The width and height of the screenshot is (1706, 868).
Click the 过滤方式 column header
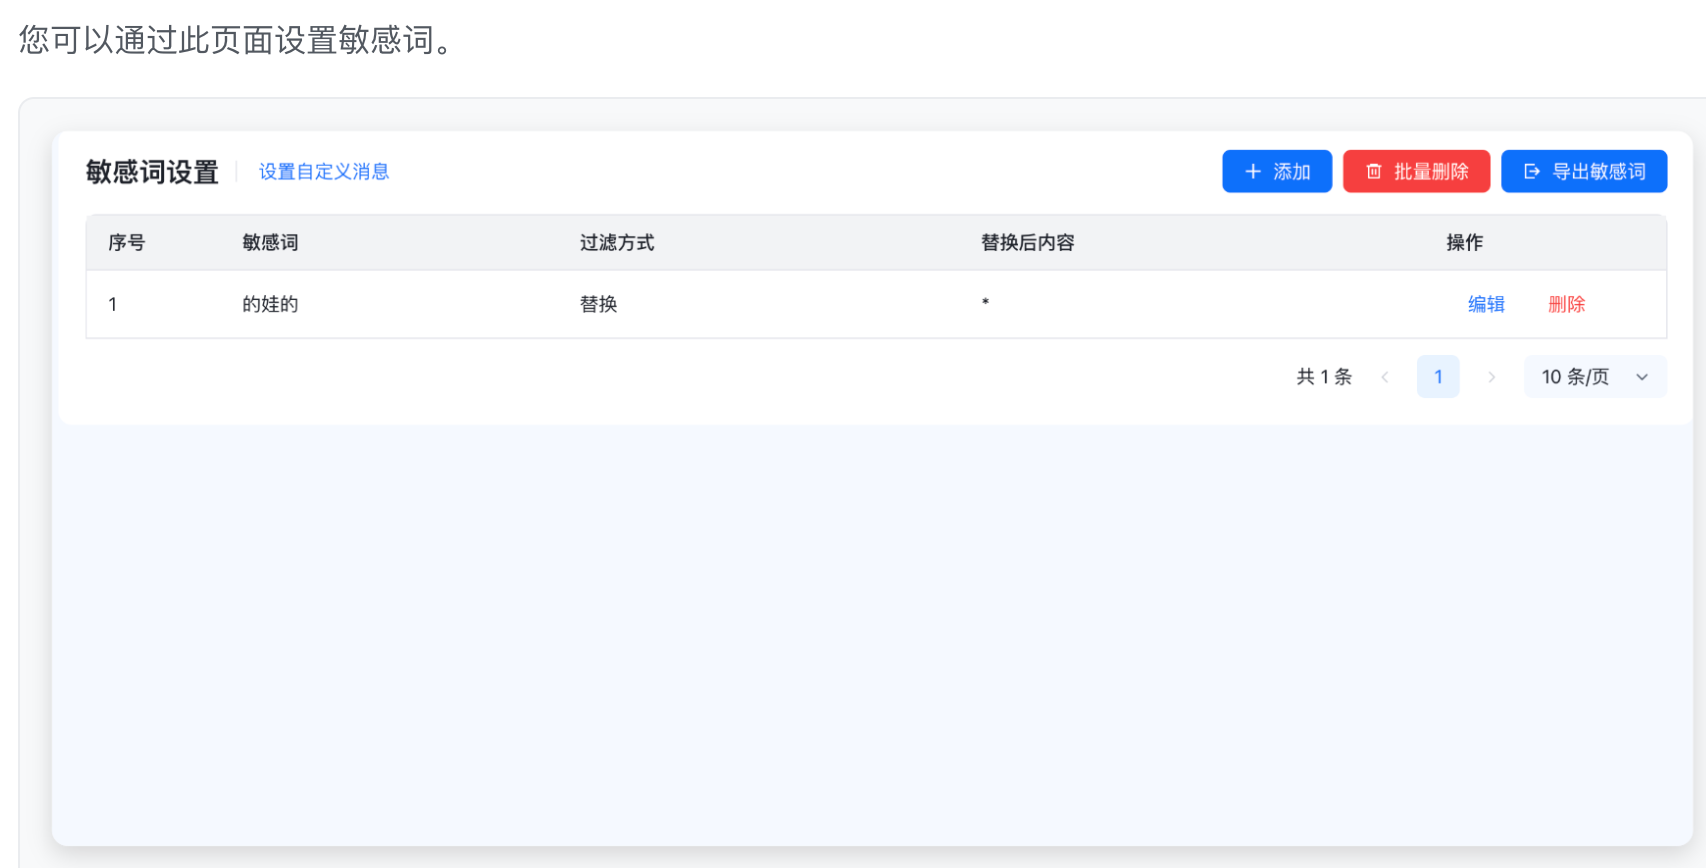tap(616, 243)
